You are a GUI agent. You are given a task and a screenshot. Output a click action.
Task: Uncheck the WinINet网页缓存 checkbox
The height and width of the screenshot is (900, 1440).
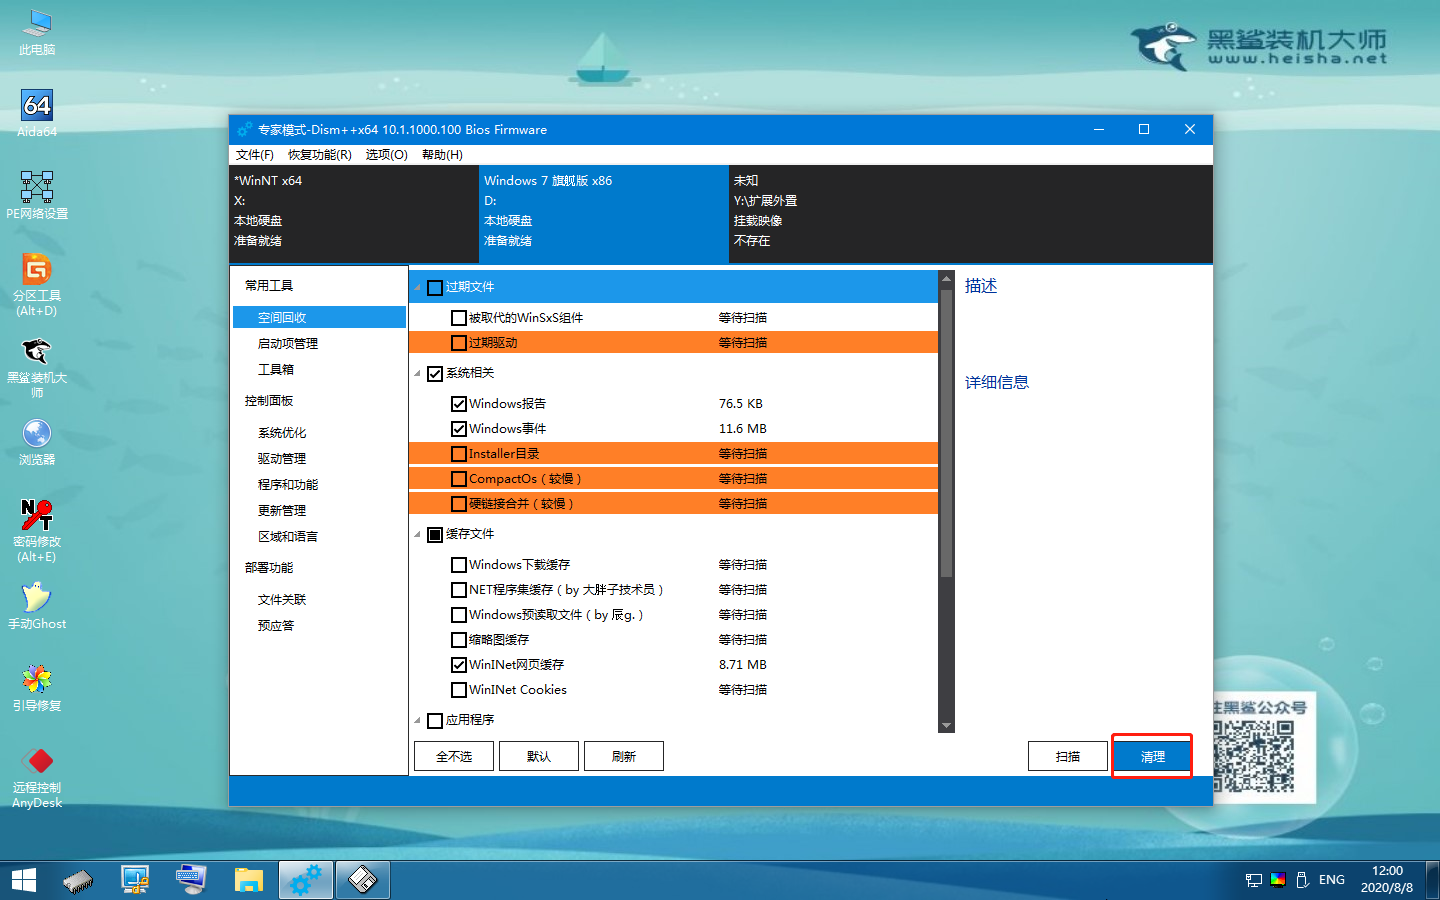459,665
